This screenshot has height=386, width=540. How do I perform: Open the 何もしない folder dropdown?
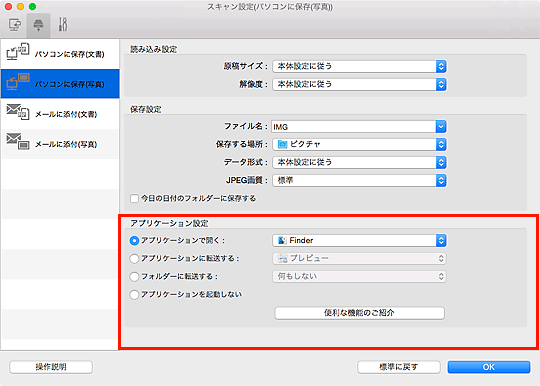[x=359, y=276]
